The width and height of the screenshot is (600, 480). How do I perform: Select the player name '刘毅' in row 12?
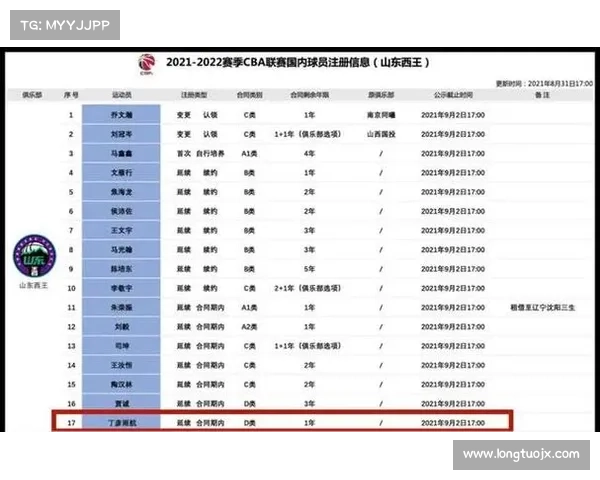pyautogui.click(x=122, y=327)
